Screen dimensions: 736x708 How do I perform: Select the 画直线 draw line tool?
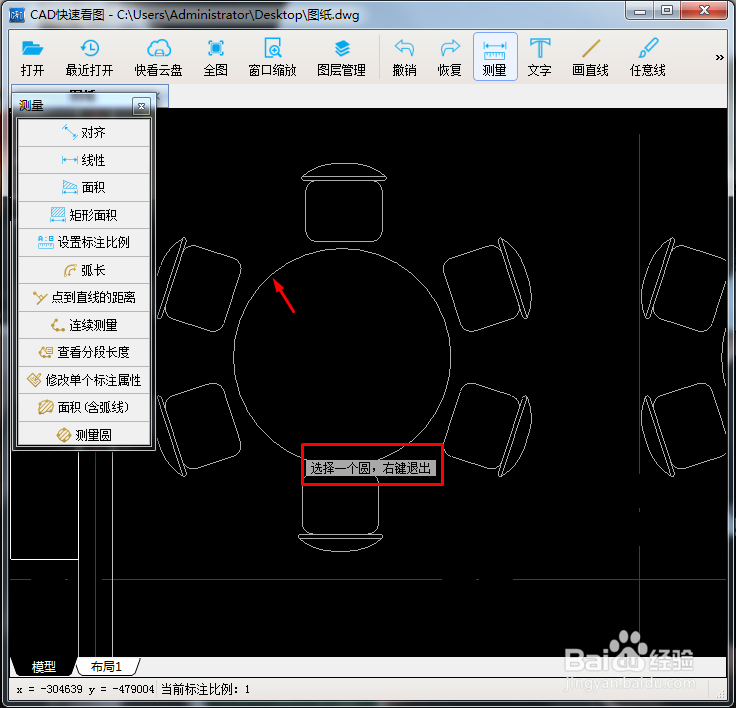(x=590, y=57)
